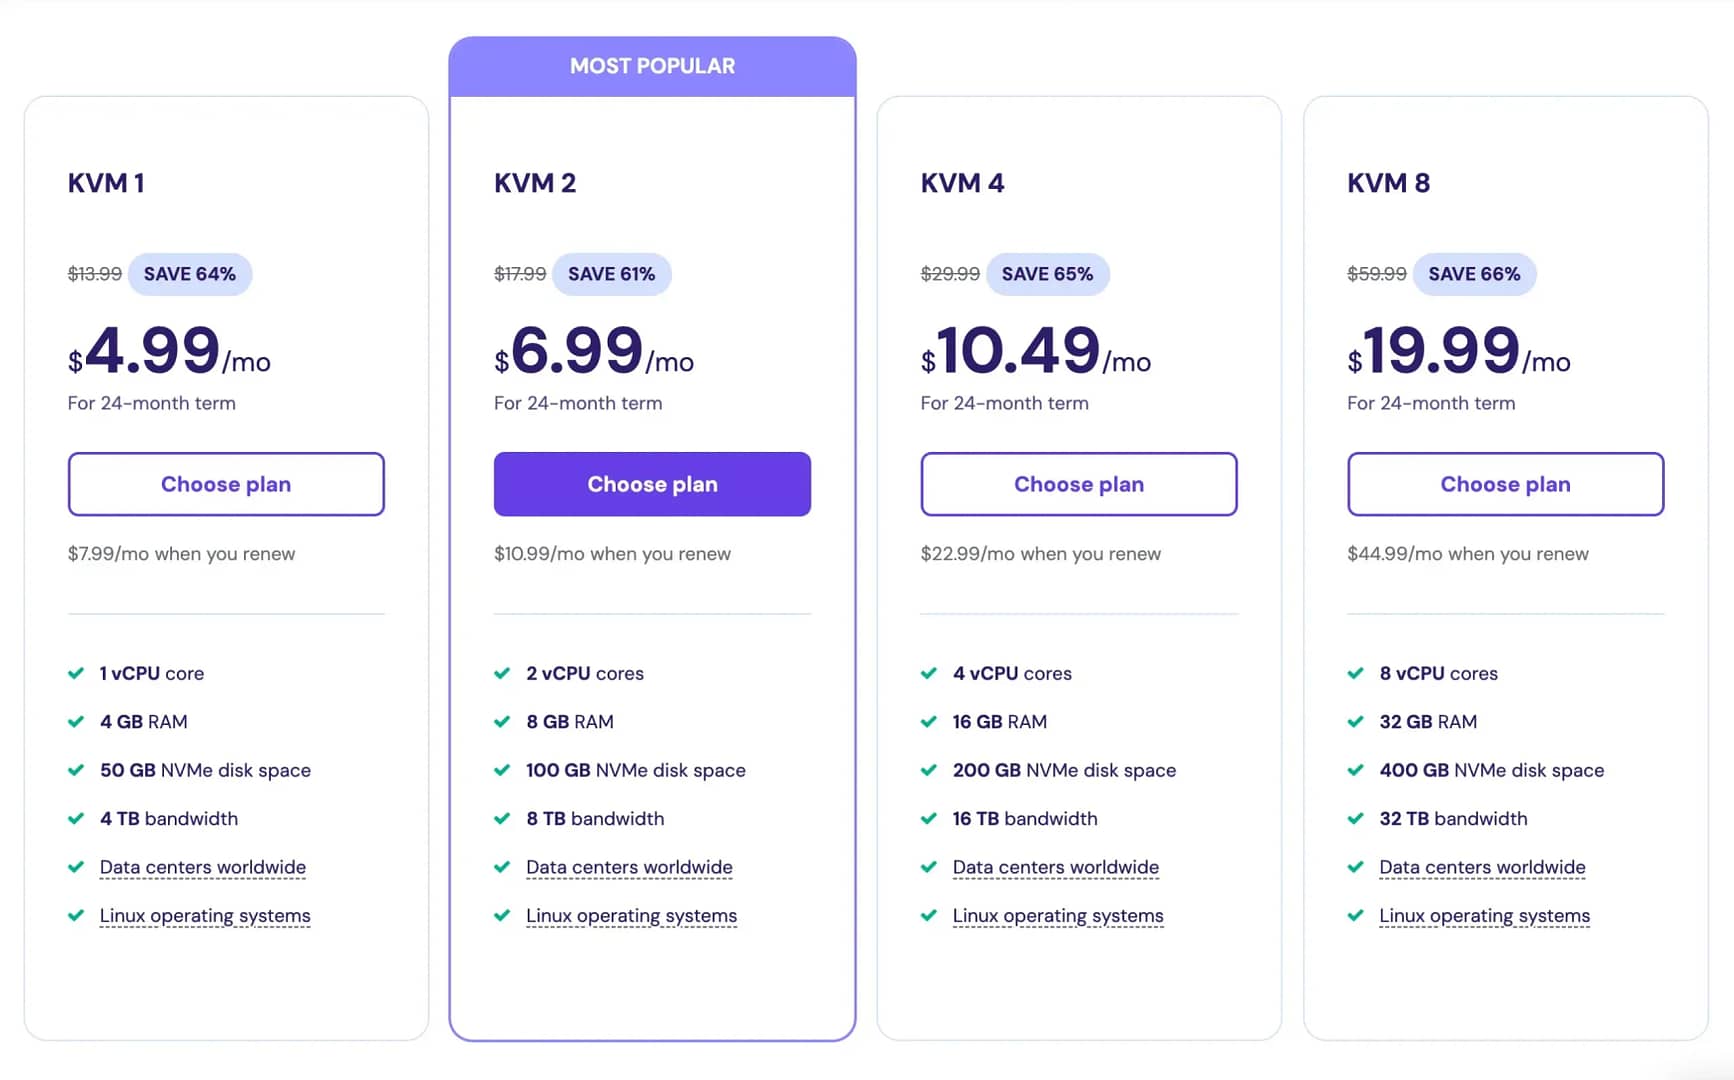Click the '16 TB bandwidth' feature text
Viewport: 1734px width, 1080px height.
[x=1025, y=818]
